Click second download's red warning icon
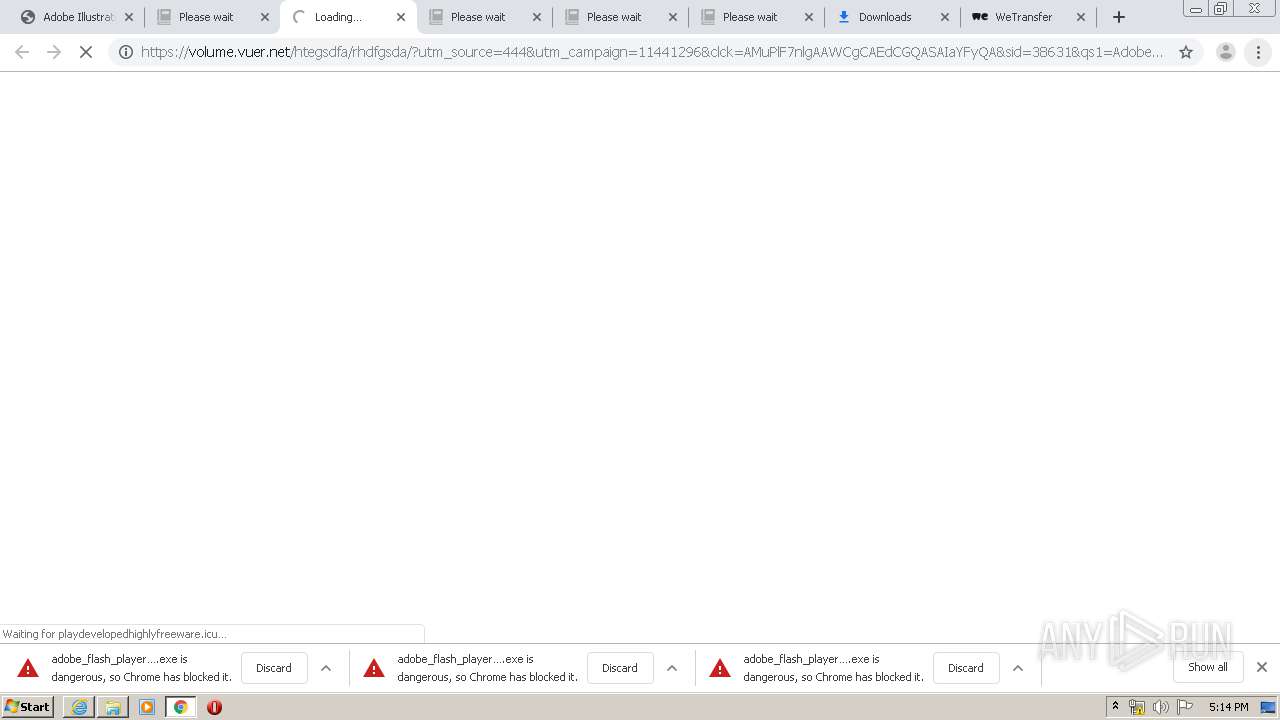This screenshot has height=720, width=1280. click(374, 668)
